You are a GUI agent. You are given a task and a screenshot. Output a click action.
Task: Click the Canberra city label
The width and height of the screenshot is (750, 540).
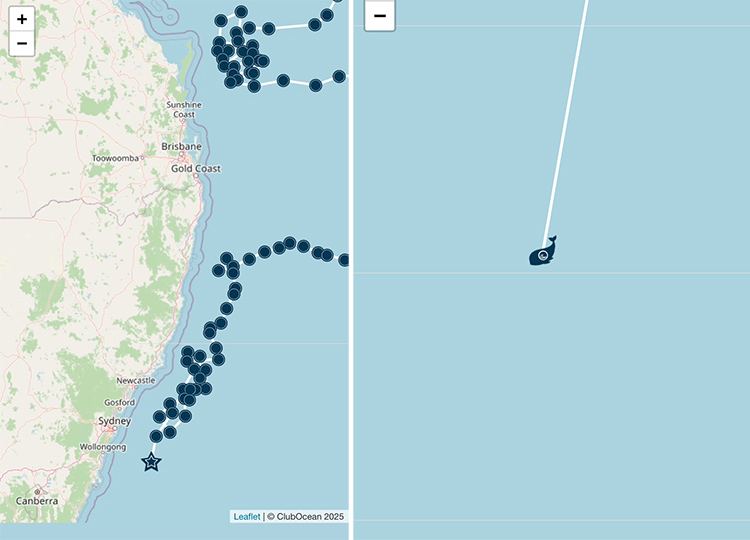(x=36, y=500)
